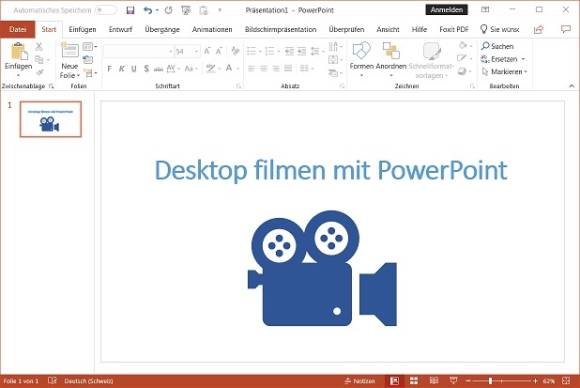The image size is (580, 388).
Task: Click the Share icon in the ribbon tab row
Action: pyautogui.click(x=539, y=29)
